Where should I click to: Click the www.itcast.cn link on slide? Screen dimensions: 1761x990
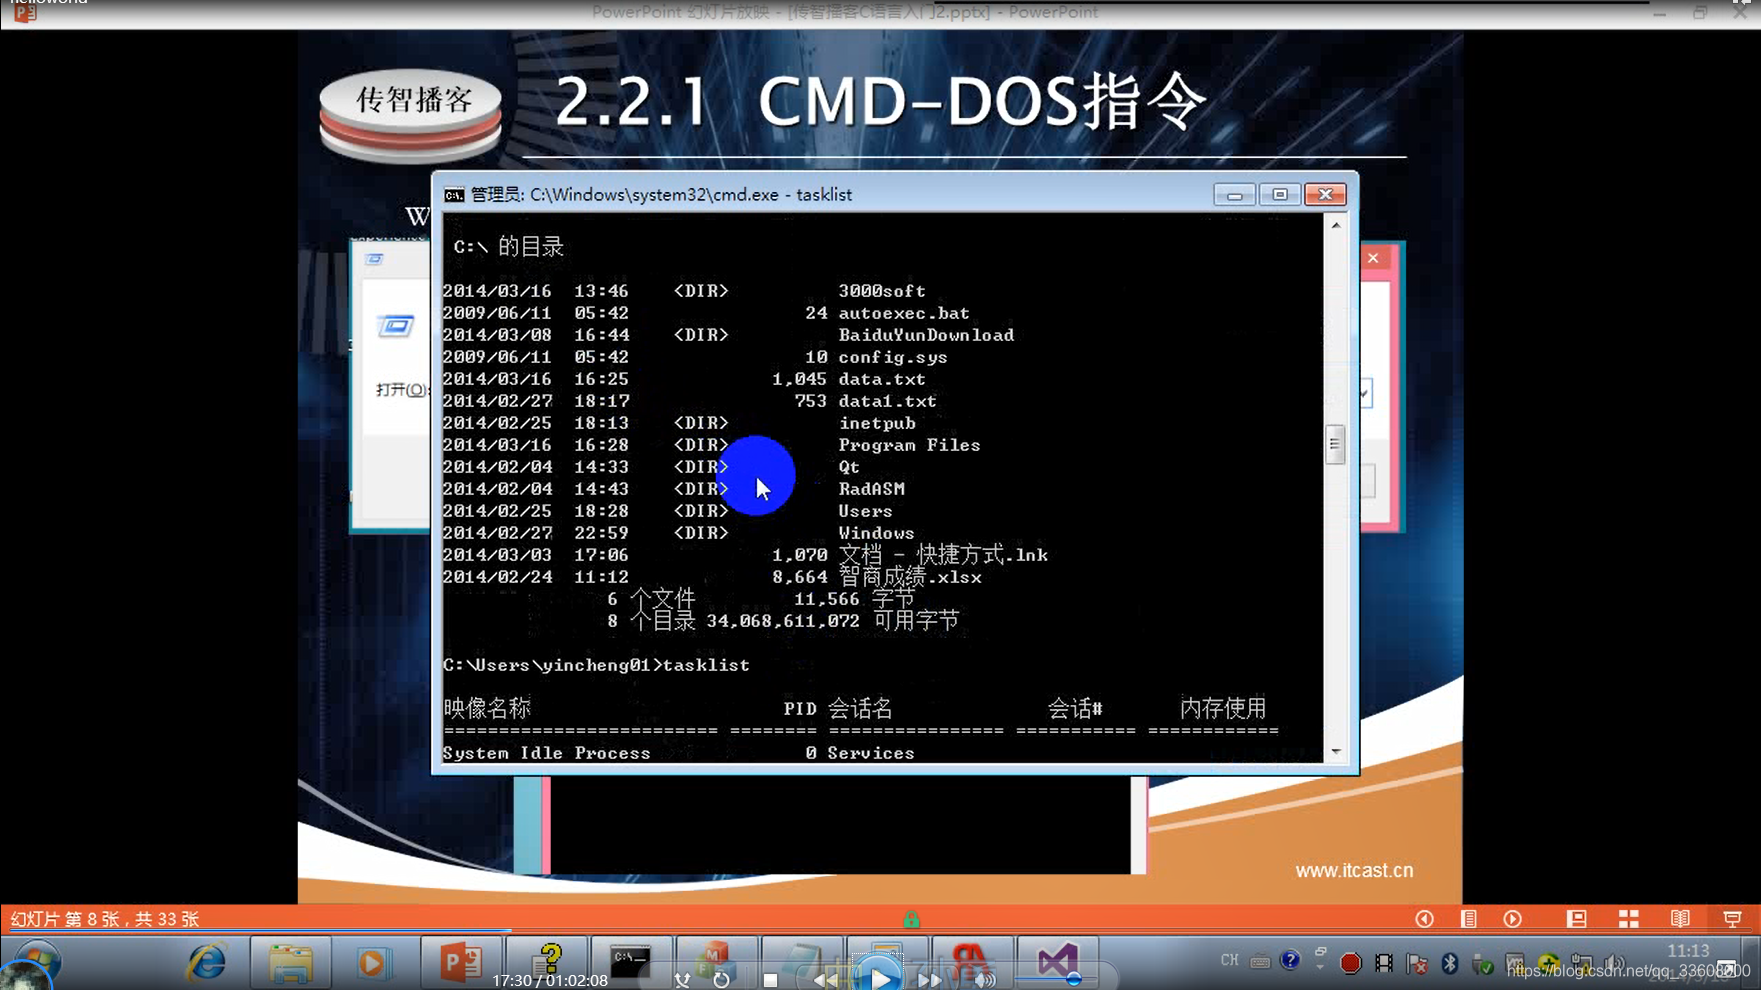tap(1354, 871)
